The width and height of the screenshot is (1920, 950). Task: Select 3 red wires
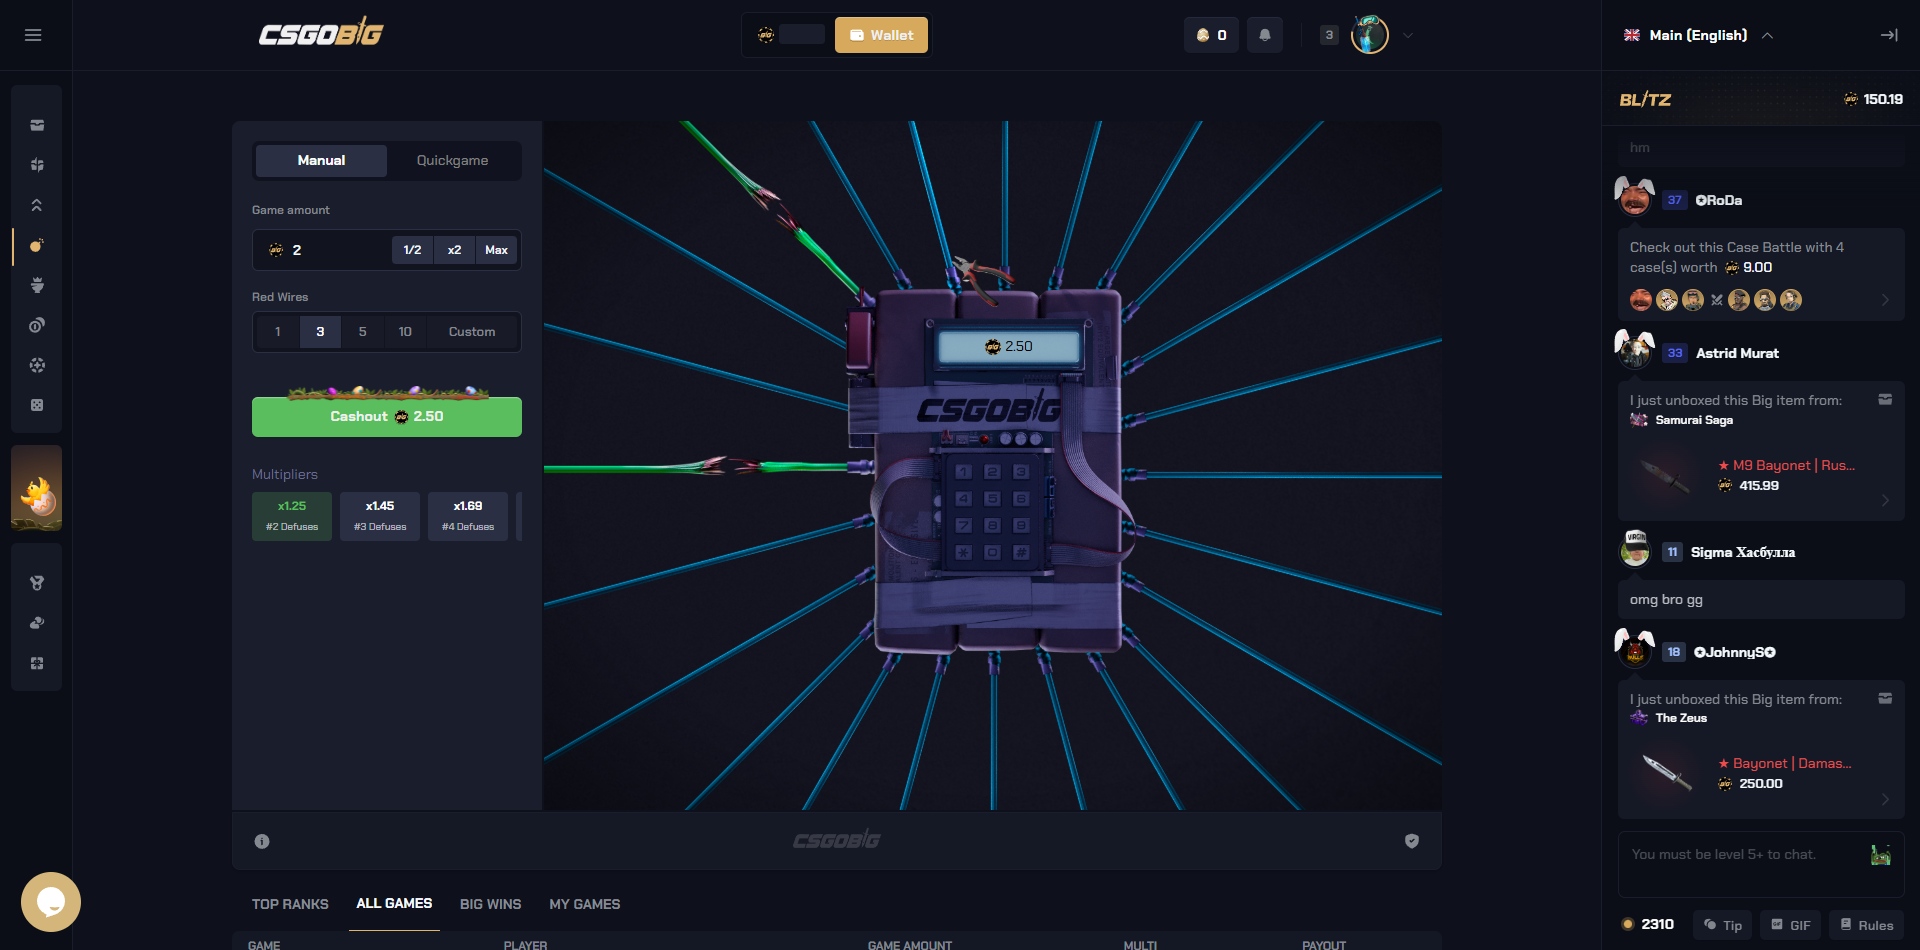click(x=320, y=332)
